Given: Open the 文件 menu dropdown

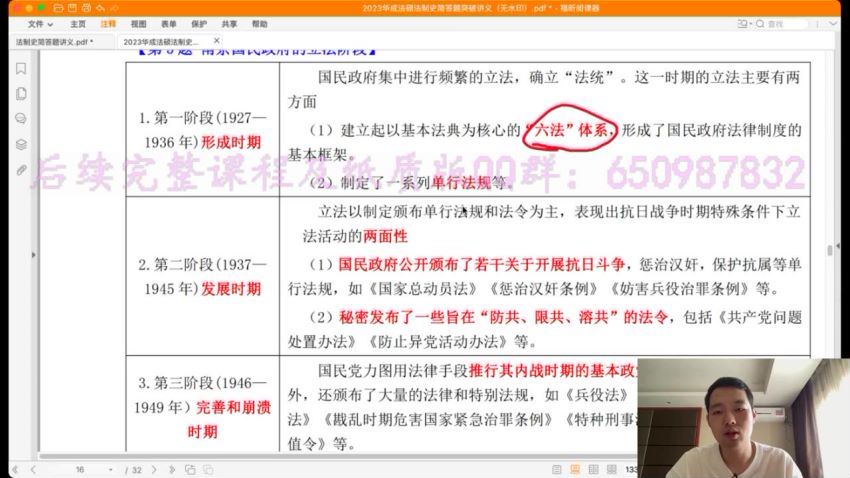Looking at the screenshot, I should (39, 23).
